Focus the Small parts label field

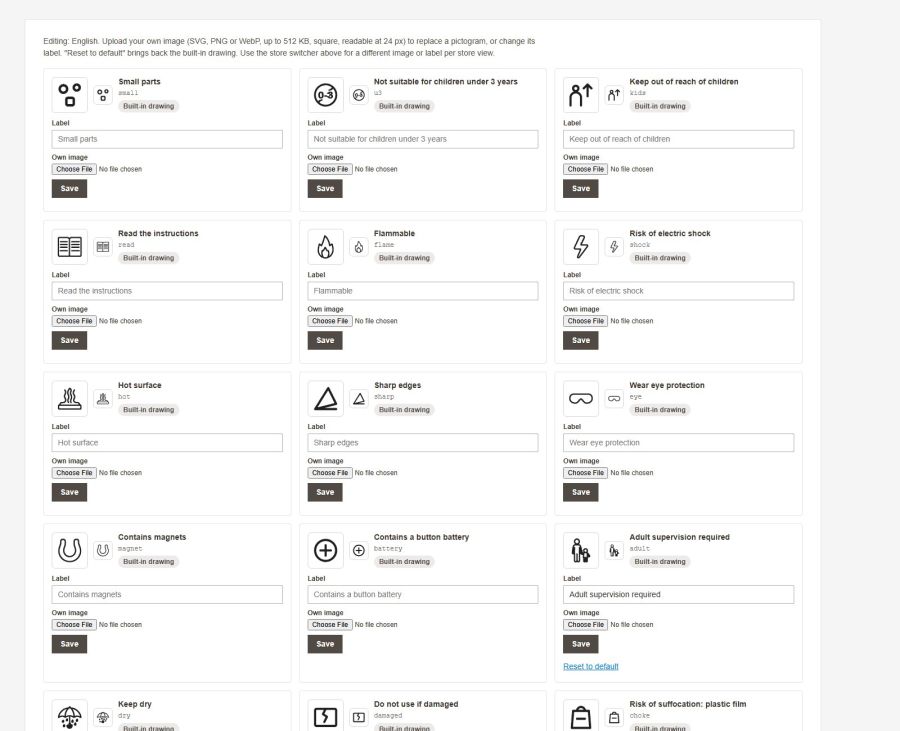(x=167, y=139)
